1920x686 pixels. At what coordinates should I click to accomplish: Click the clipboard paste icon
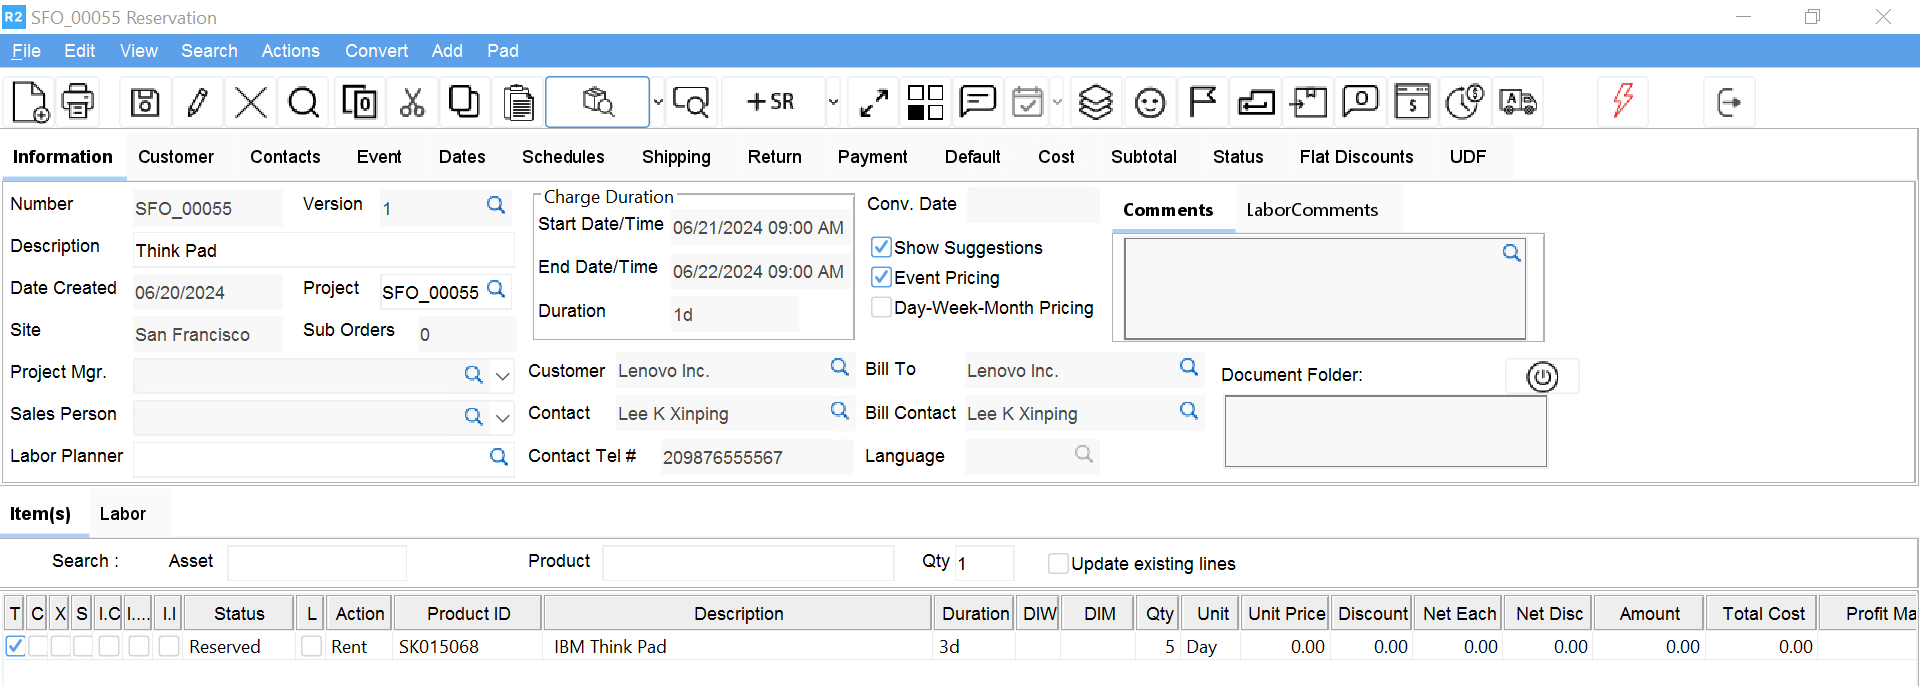518,102
